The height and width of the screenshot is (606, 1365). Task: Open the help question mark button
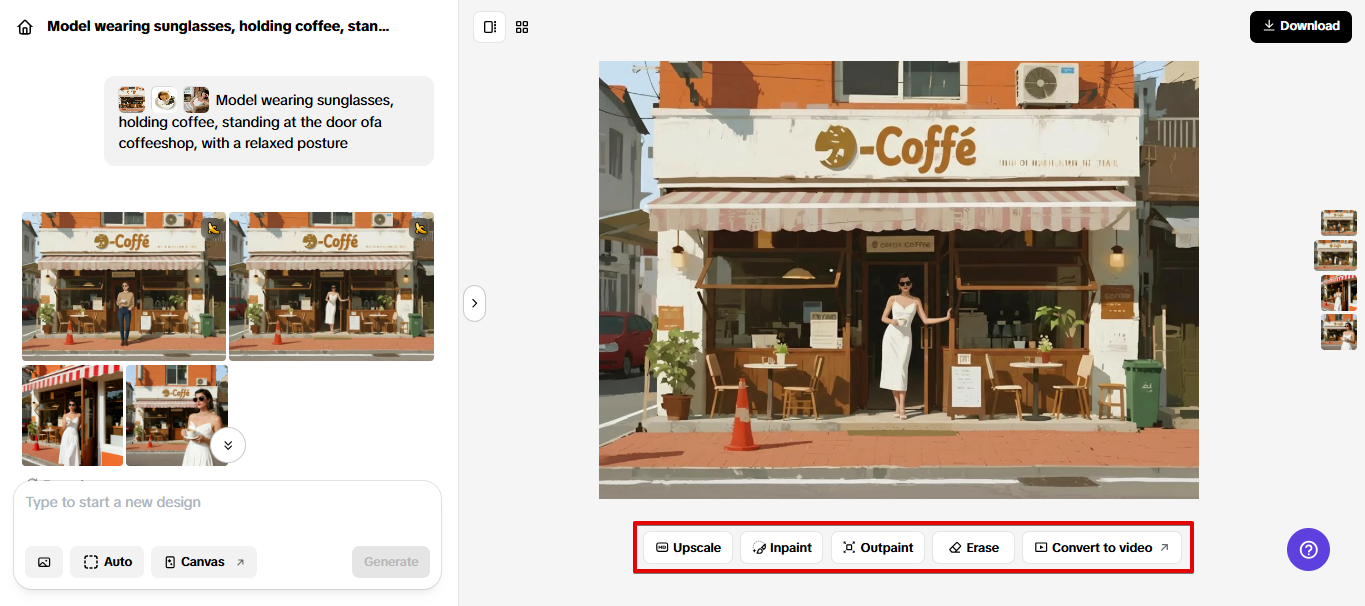[1308, 549]
